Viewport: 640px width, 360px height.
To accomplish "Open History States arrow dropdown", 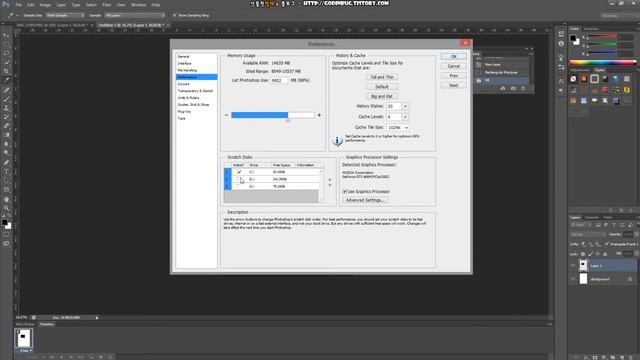I will 405,106.
